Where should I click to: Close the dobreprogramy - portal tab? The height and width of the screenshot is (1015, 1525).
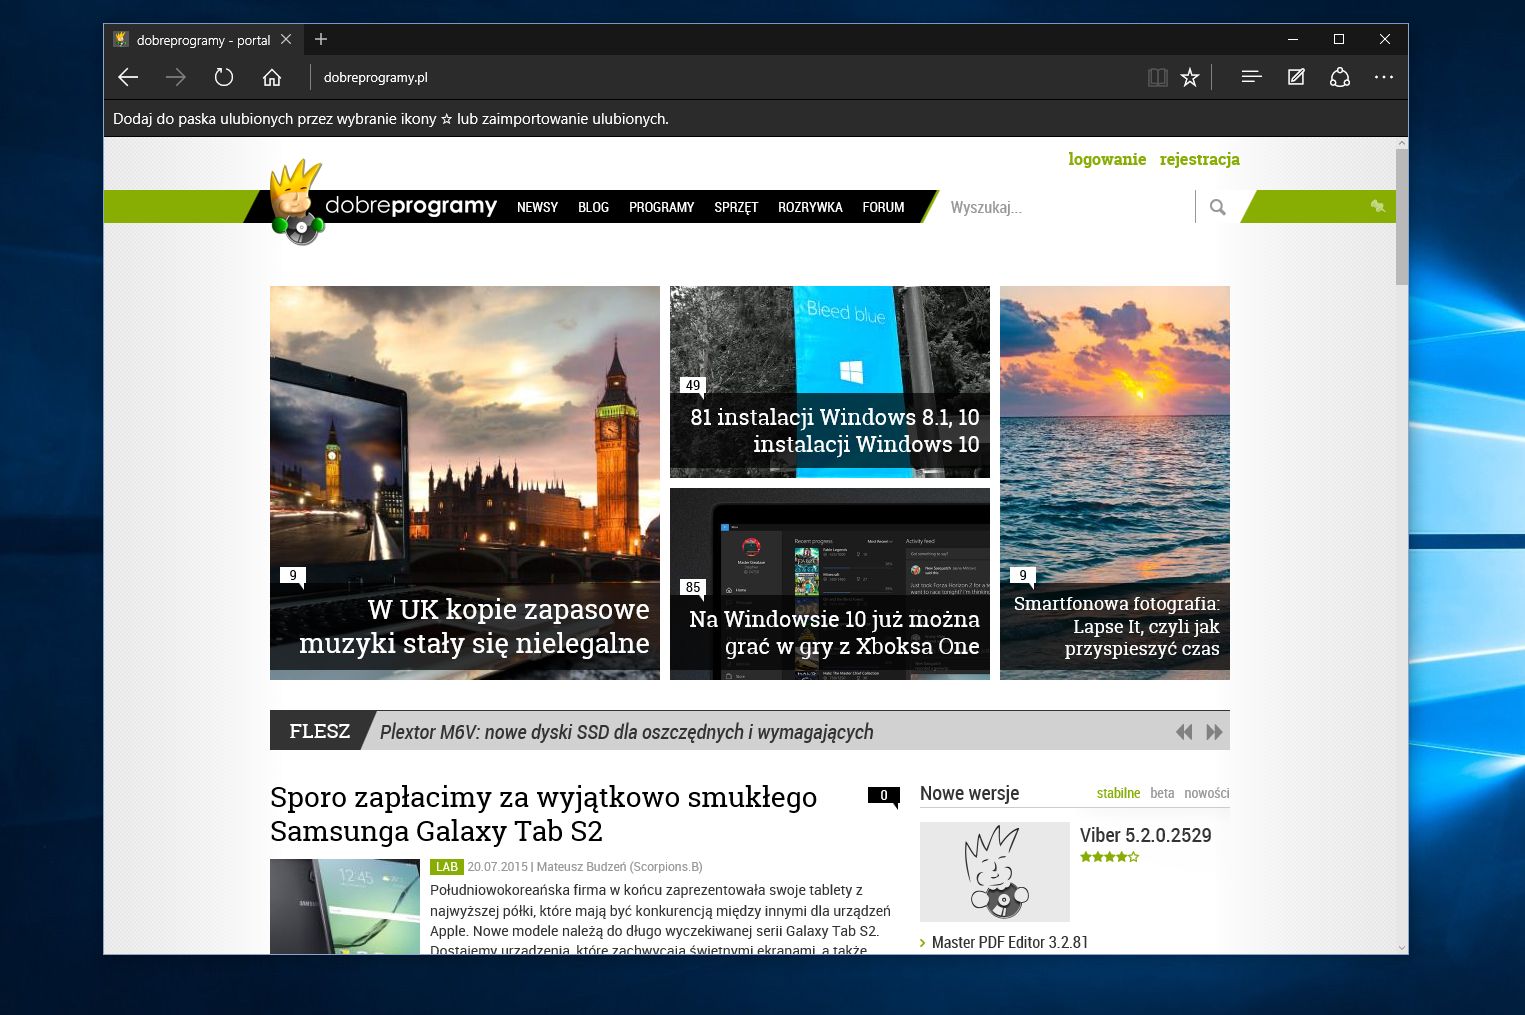286,39
